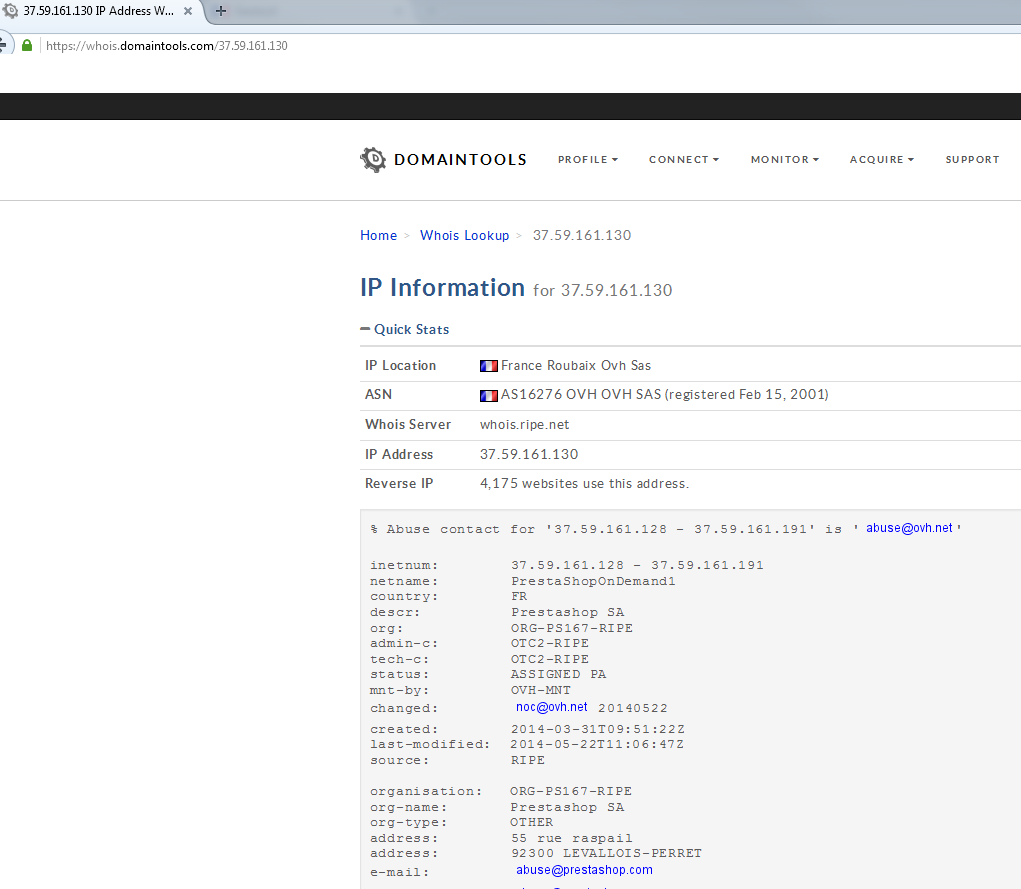Screen dimensions: 1021x889
Task: Click created value '2014-03-31T09:51:22Z'
Action: (x=597, y=729)
